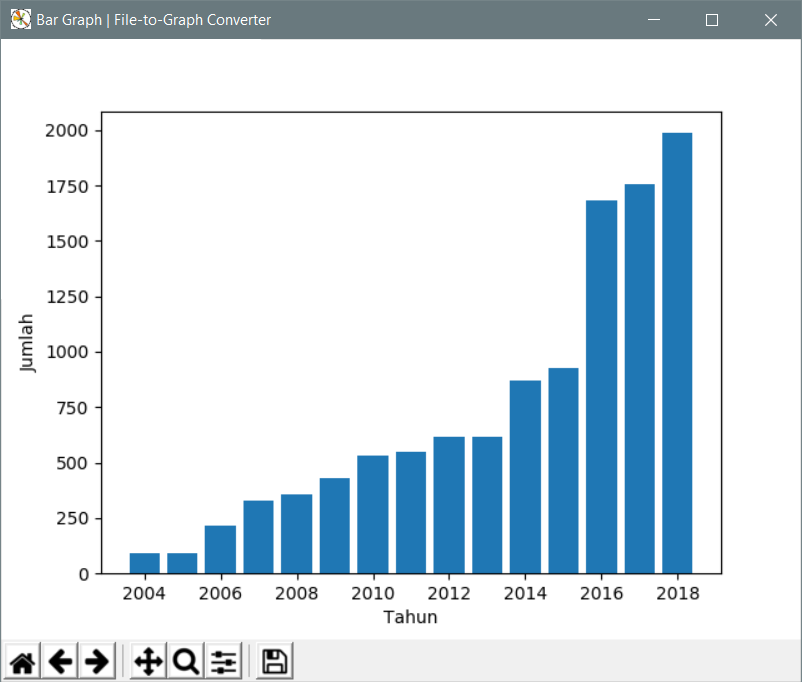
Task: Click the Tahun x-axis label
Action: 411,617
